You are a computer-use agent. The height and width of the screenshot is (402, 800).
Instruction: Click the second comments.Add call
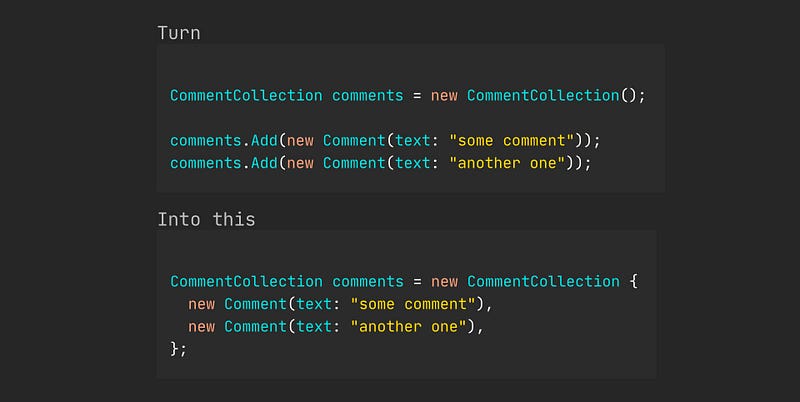click(x=223, y=163)
